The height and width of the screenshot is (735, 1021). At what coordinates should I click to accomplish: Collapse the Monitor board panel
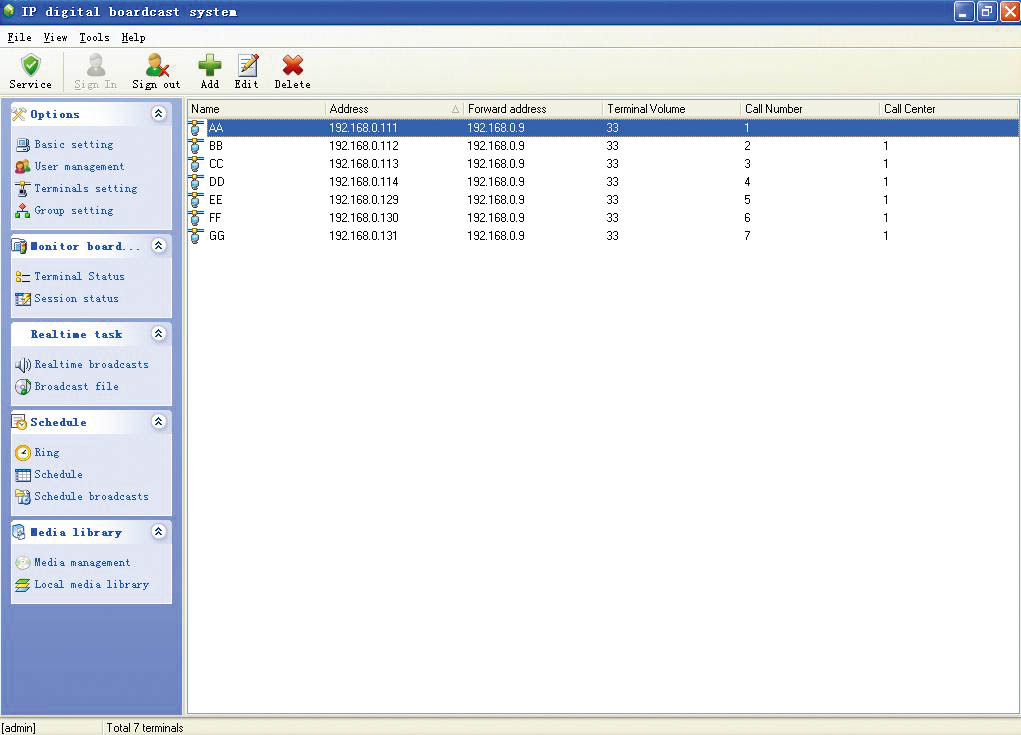pyautogui.click(x=158, y=246)
